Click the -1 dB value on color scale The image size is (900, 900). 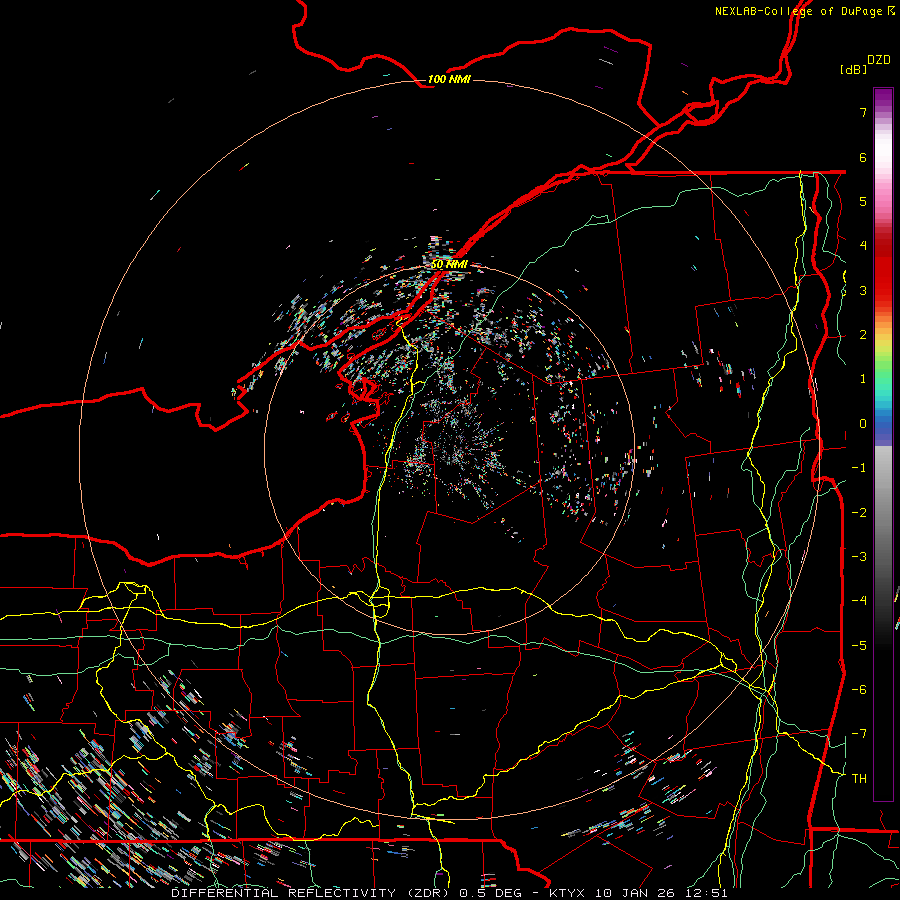click(859, 468)
